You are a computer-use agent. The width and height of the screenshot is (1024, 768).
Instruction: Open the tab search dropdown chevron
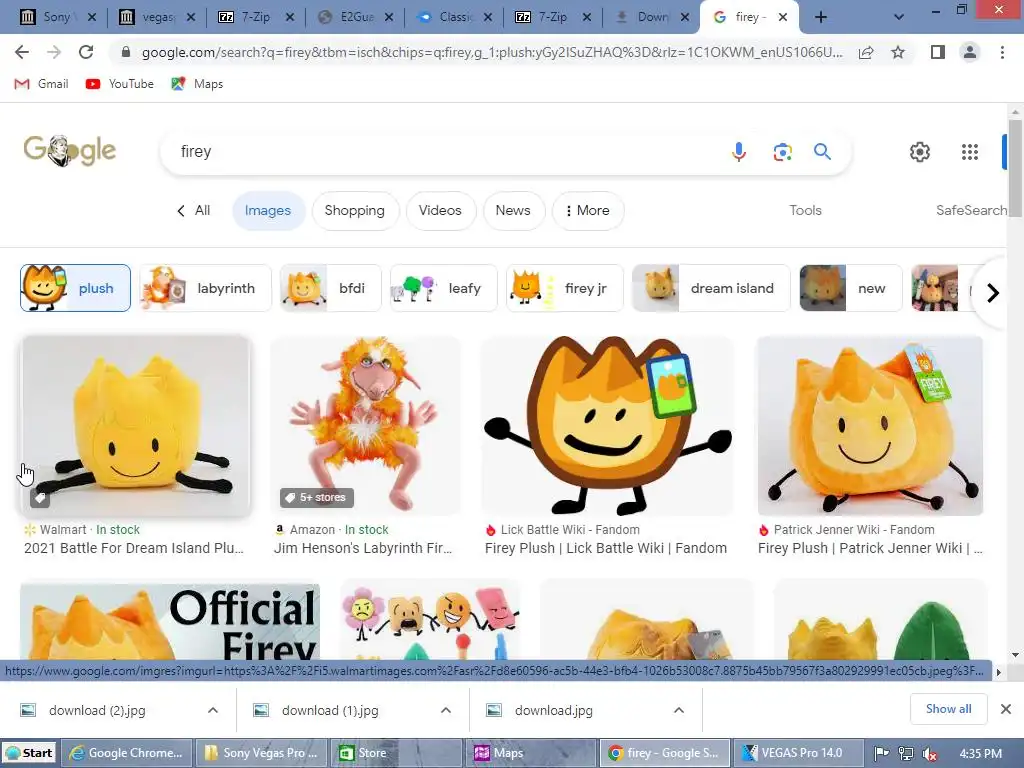tap(899, 17)
